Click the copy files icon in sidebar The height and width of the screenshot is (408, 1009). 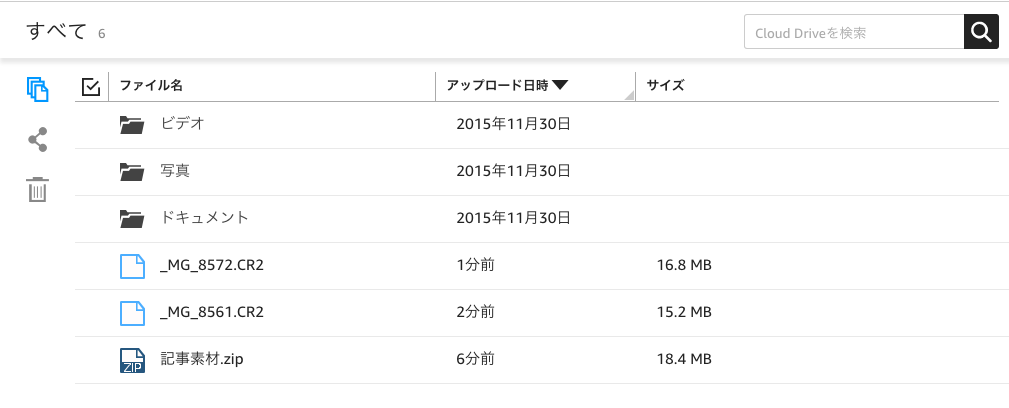click(x=38, y=89)
